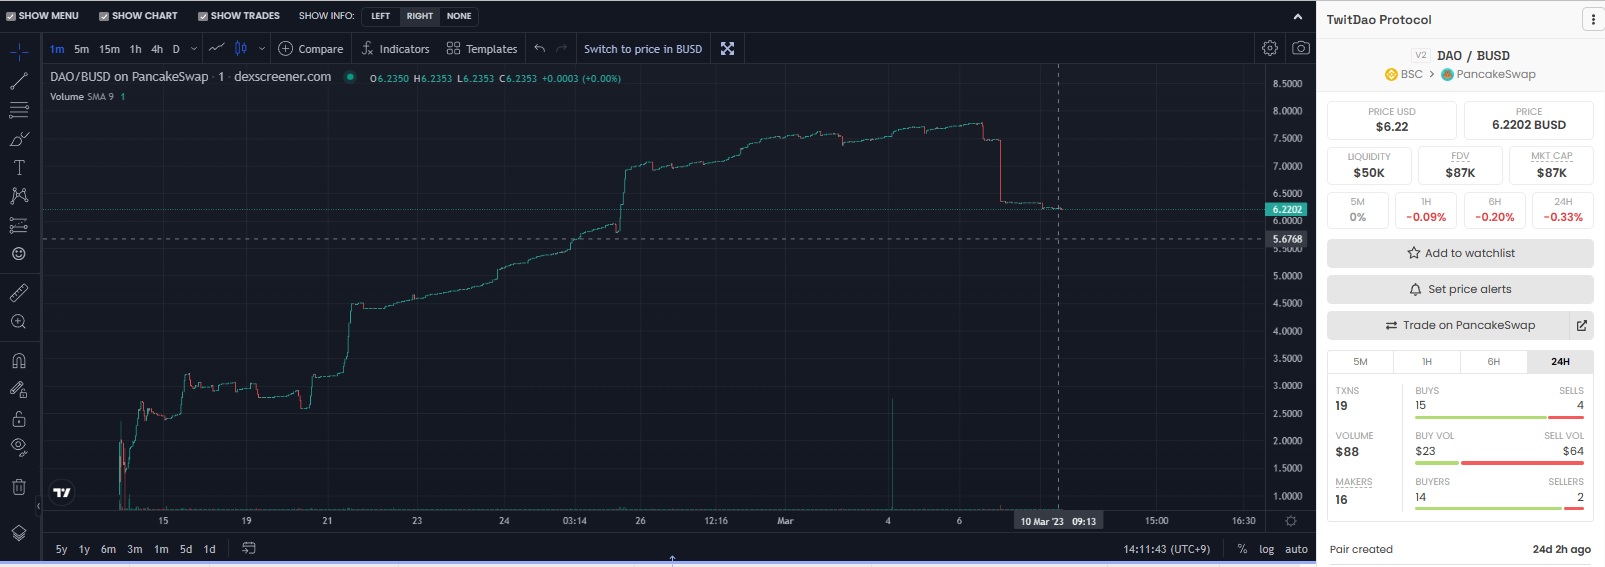Select the candlestick chart style
1605x567 pixels.
[241, 48]
